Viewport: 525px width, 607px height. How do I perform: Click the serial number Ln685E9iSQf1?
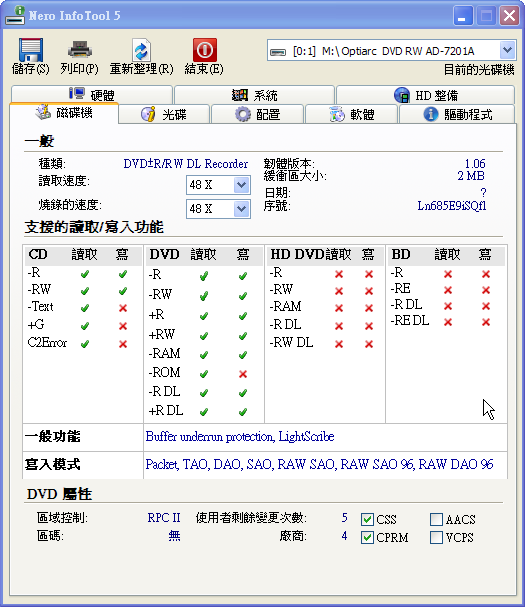click(451, 206)
